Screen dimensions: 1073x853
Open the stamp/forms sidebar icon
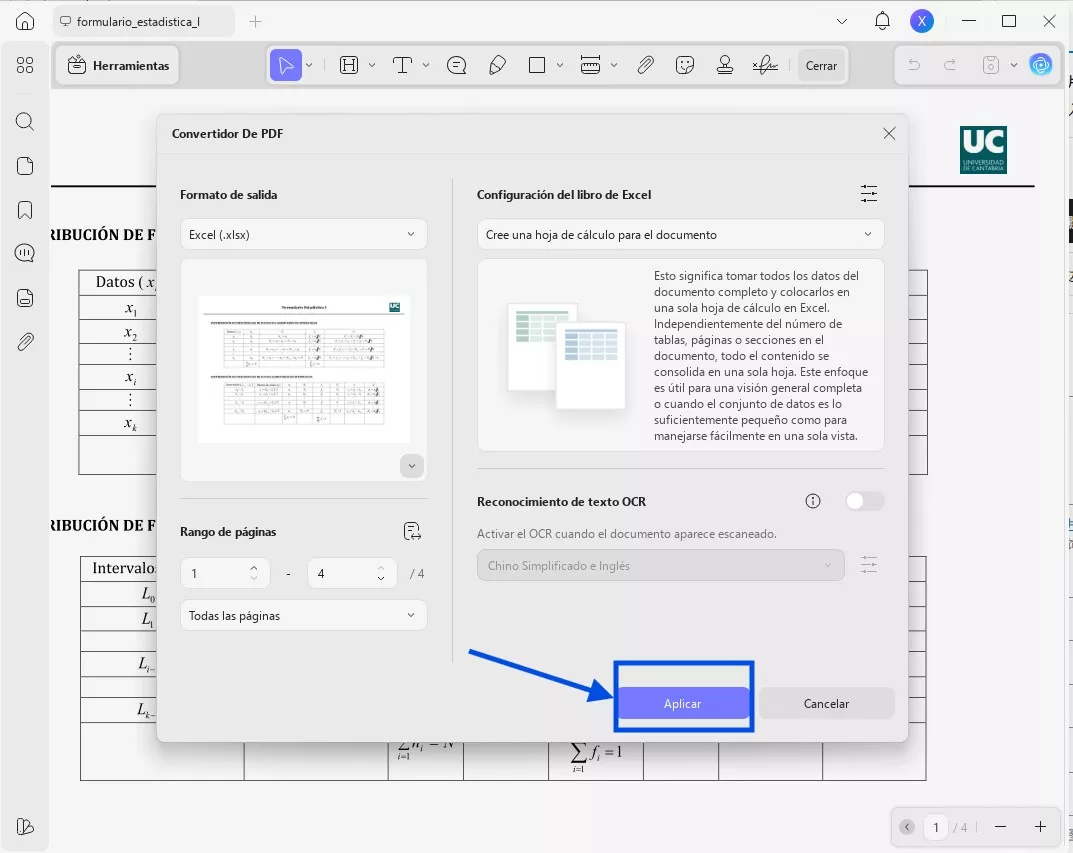25,298
